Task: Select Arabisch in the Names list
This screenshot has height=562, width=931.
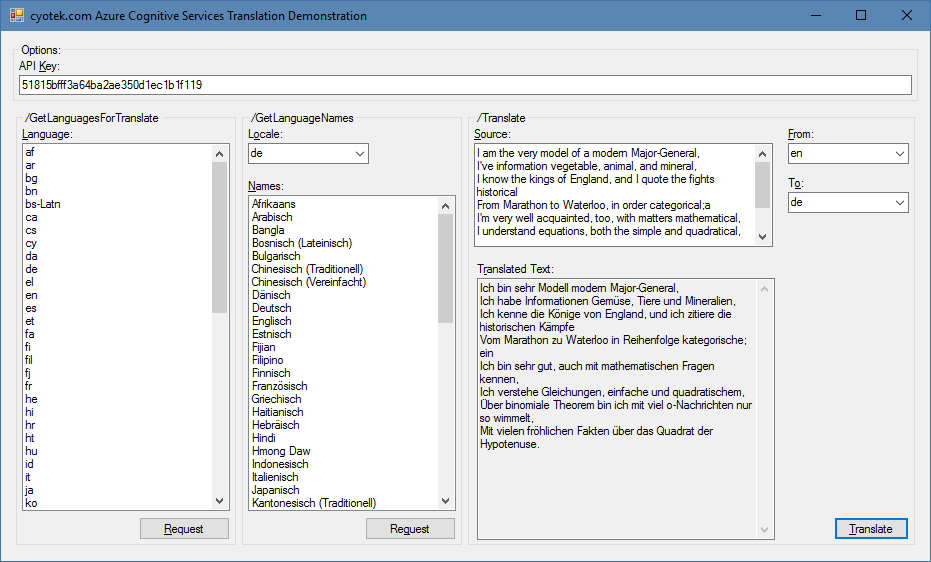Action: pyautogui.click(x=344, y=218)
